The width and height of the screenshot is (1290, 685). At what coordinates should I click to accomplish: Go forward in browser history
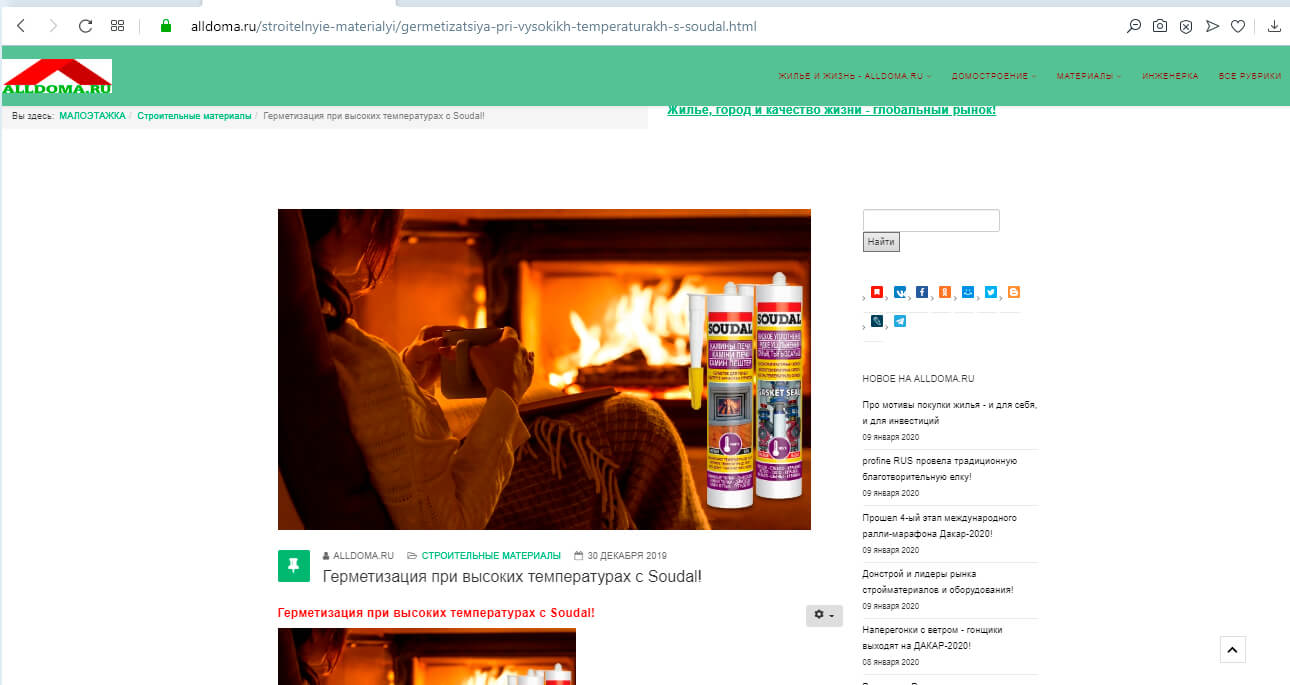click(53, 26)
